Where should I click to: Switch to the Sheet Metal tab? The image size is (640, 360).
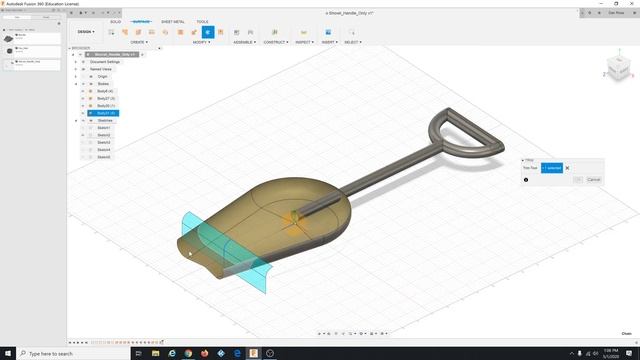(x=173, y=22)
